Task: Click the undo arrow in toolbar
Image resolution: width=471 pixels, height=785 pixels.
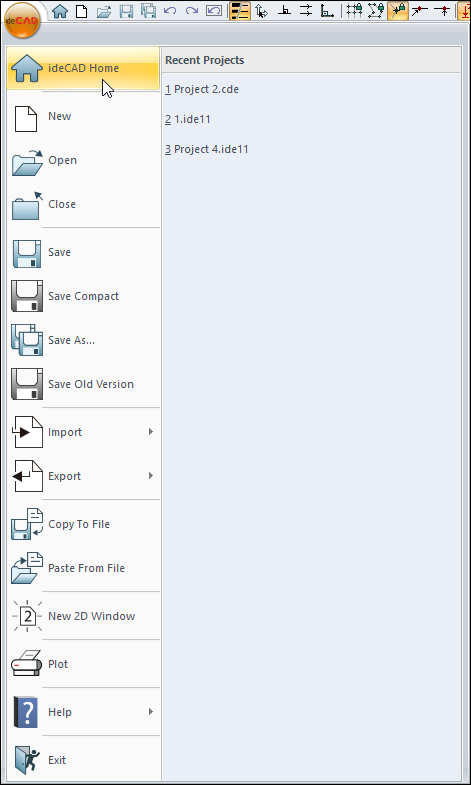Action: (170, 11)
